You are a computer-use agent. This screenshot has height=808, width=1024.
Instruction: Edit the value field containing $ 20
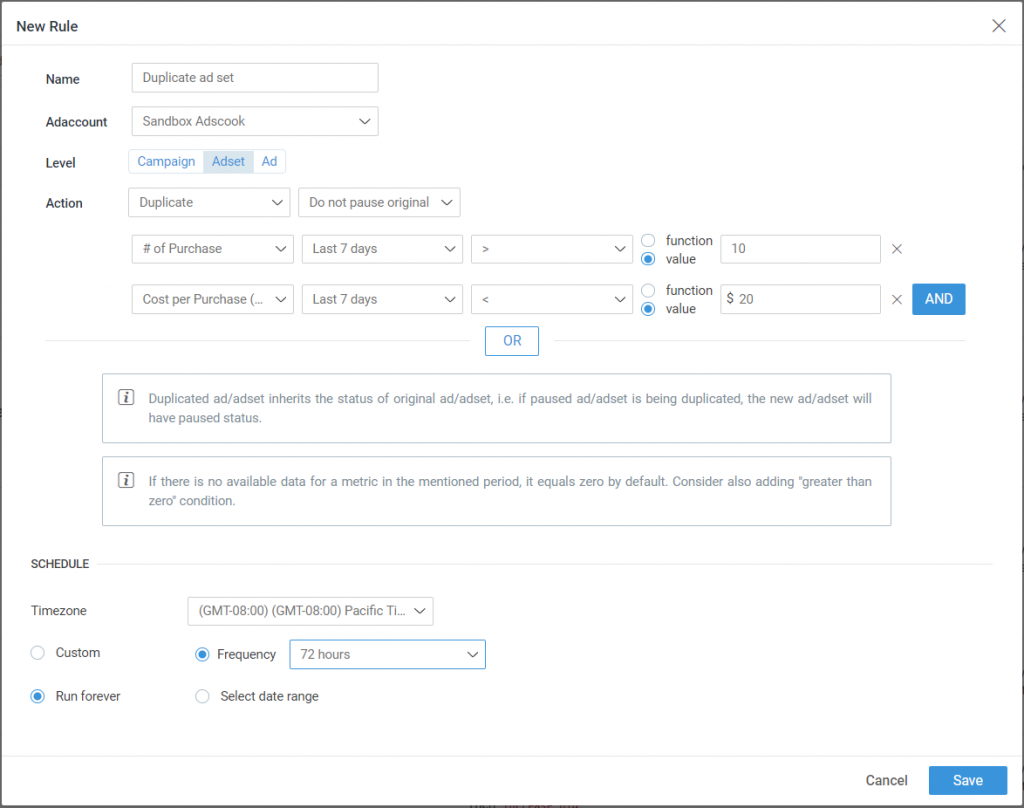click(x=800, y=299)
